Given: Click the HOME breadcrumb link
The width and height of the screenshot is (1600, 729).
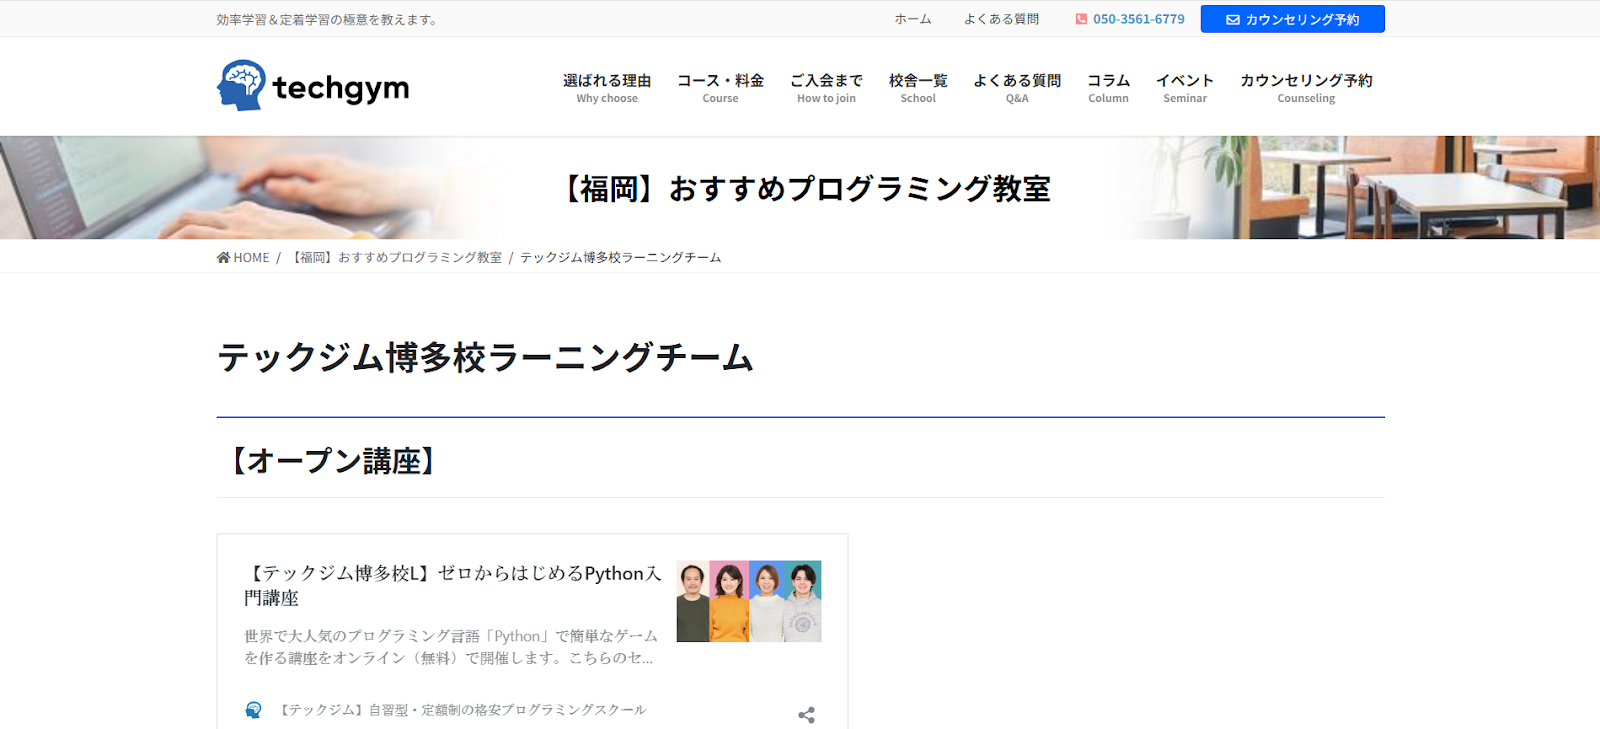Looking at the screenshot, I should point(251,258).
